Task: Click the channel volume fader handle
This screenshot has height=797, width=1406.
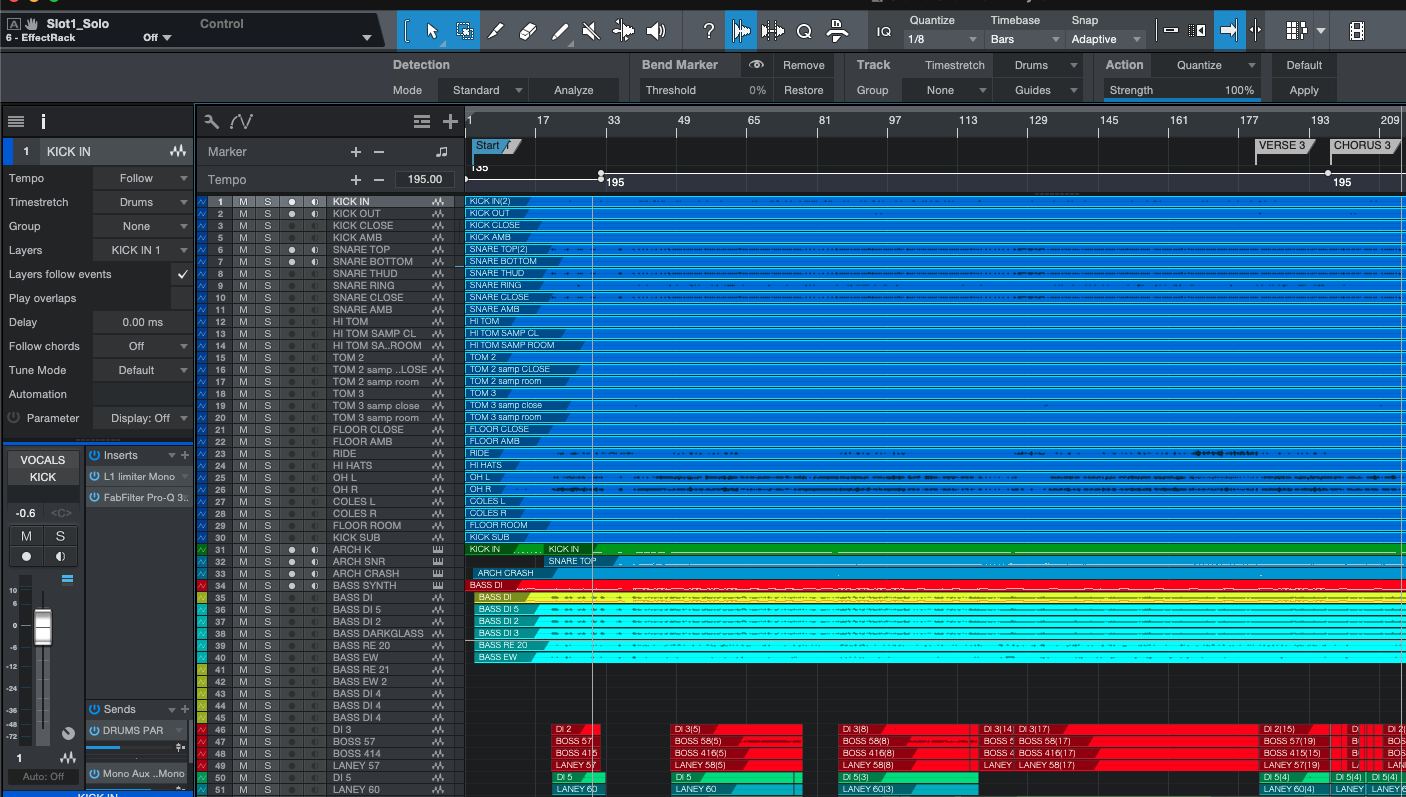Action: 43,627
